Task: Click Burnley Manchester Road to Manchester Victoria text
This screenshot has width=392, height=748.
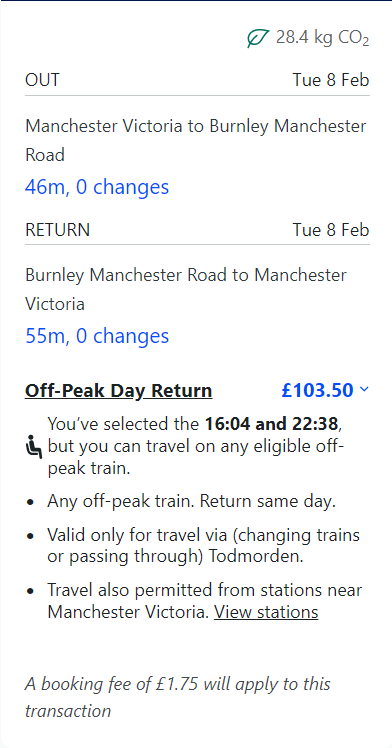Action: 186,289
